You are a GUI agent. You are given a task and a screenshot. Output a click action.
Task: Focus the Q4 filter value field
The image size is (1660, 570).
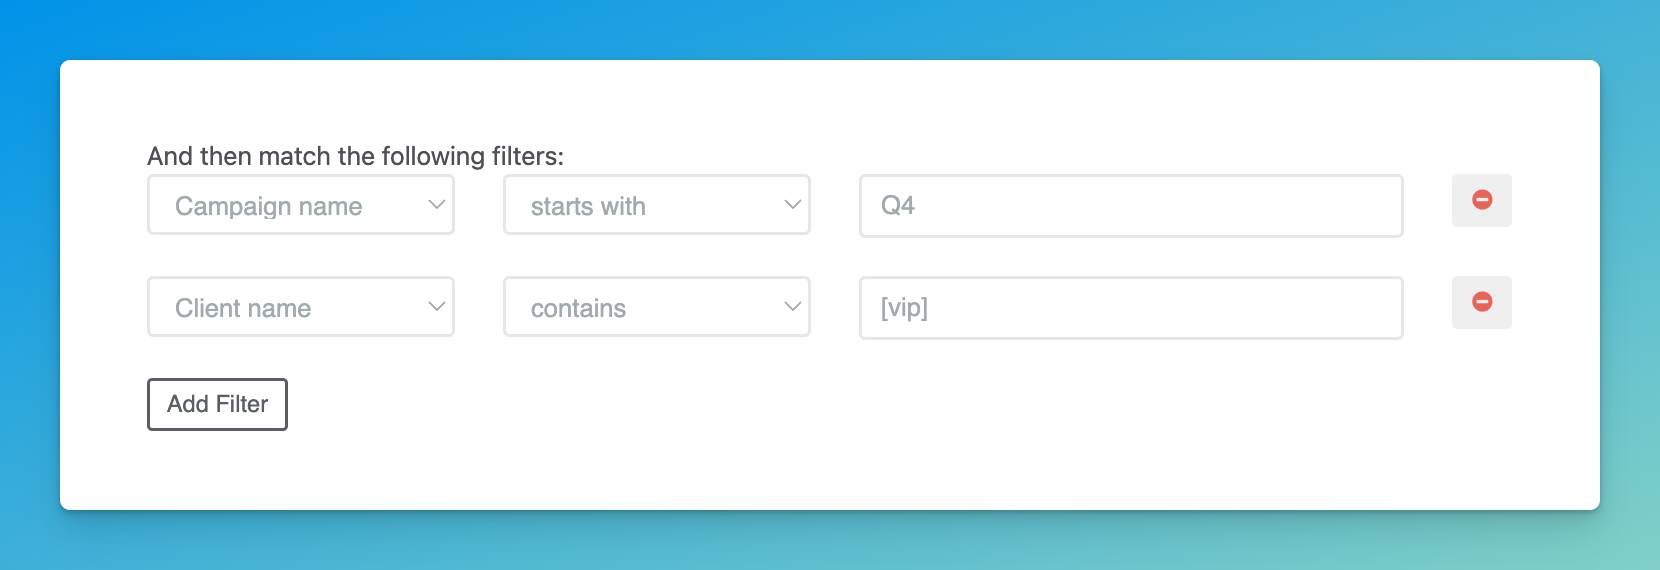(x=1130, y=206)
